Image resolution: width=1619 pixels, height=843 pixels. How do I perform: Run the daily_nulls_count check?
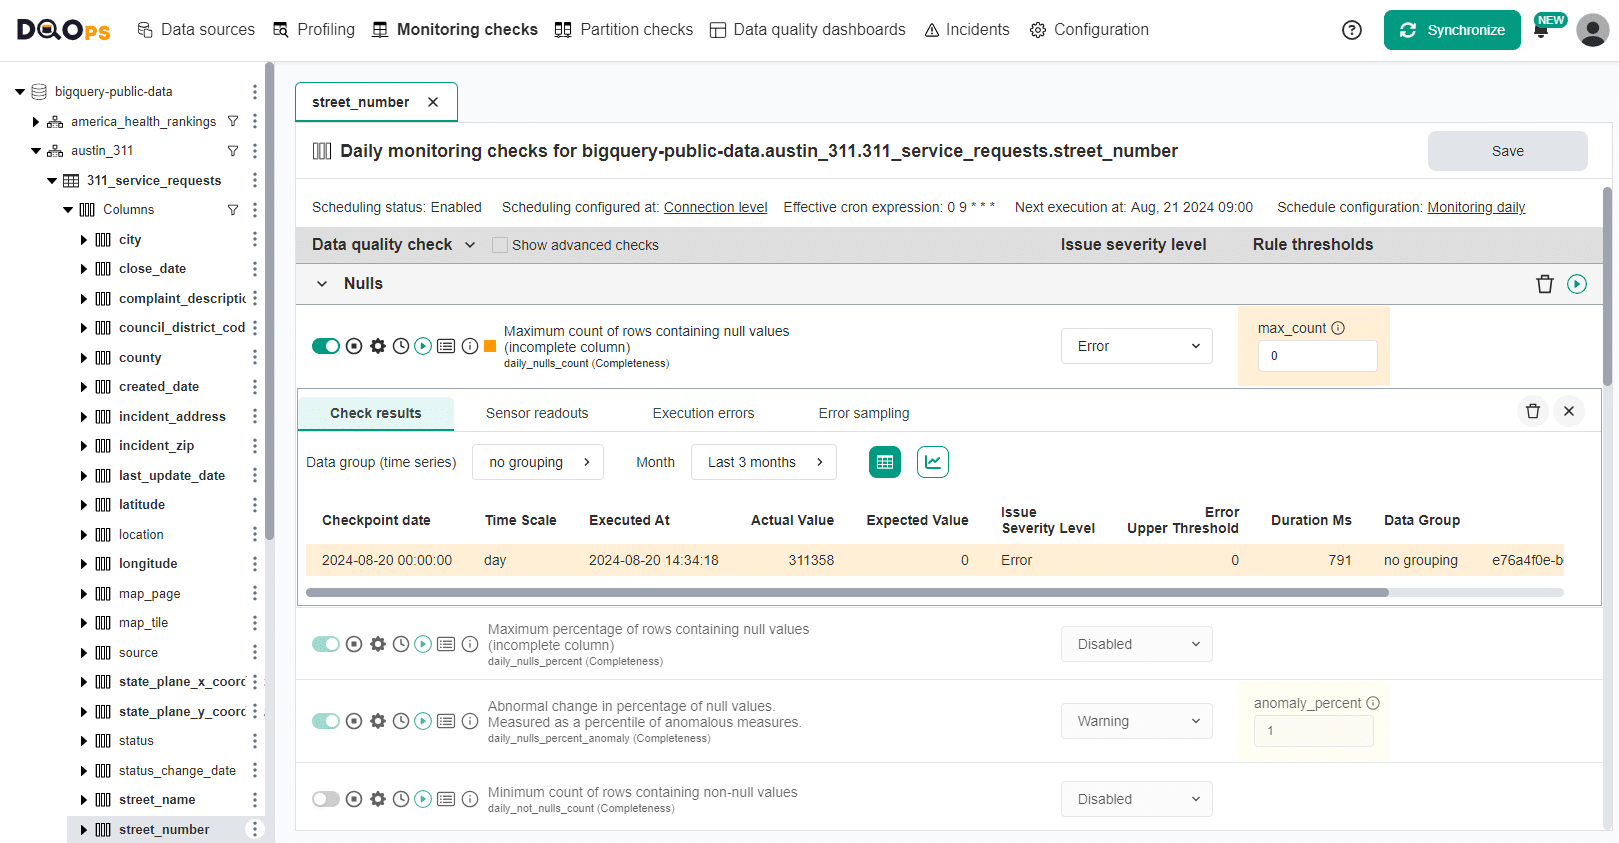coord(423,346)
